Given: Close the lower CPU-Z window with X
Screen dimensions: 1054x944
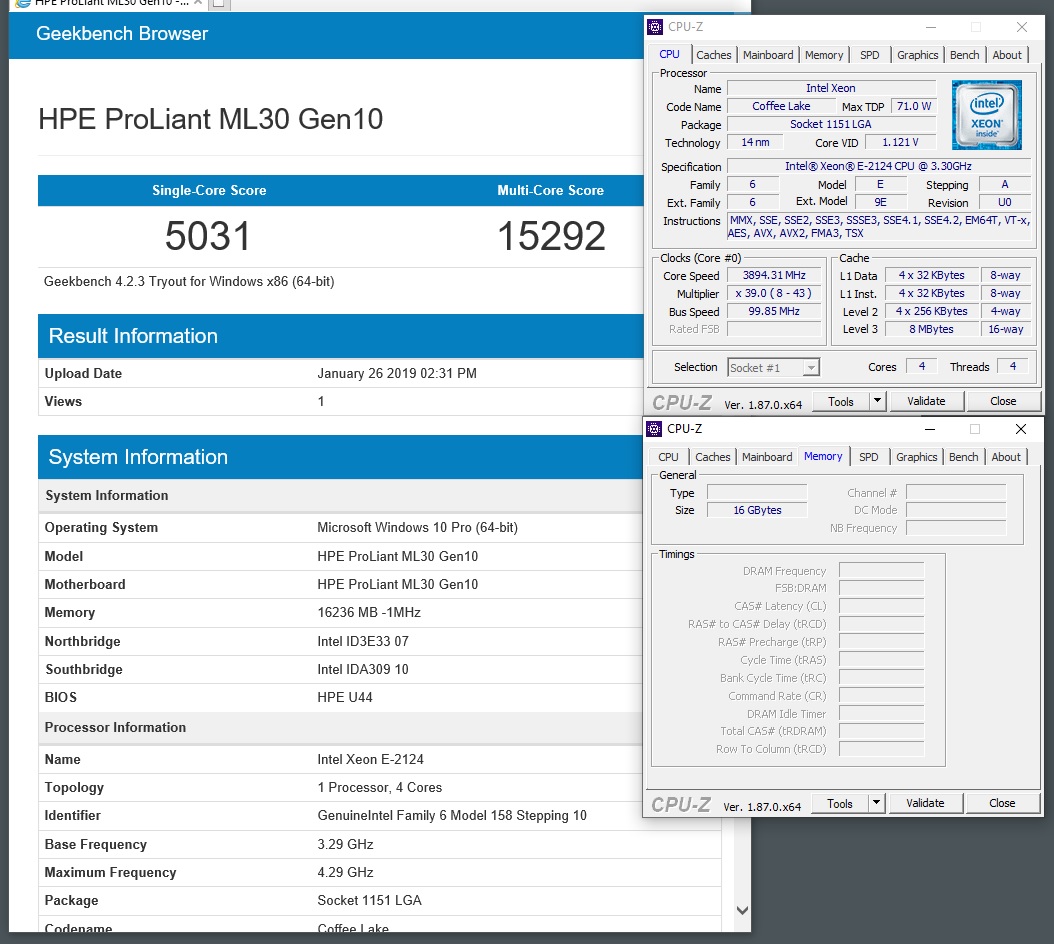Looking at the screenshot, I should pos(1020,429).
